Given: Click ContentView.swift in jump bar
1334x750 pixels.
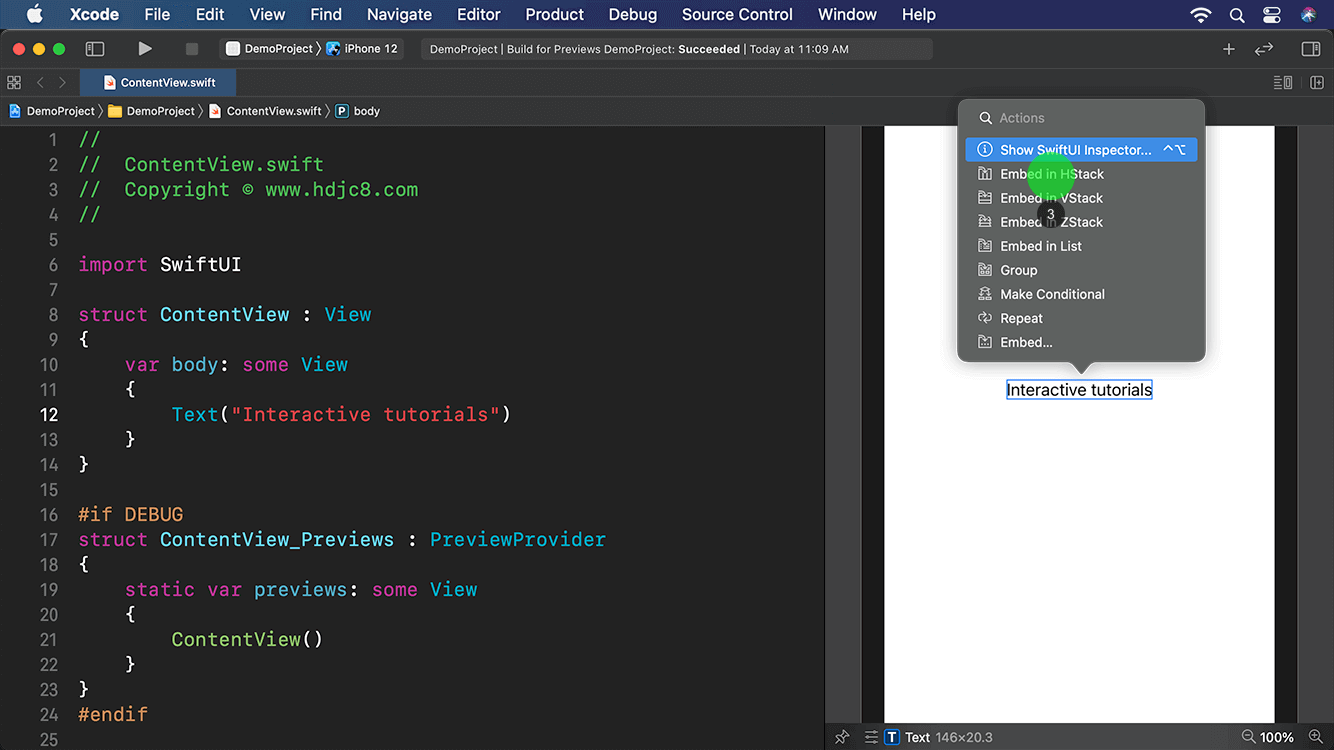Looking at the screenshot, I should point(265,111).
